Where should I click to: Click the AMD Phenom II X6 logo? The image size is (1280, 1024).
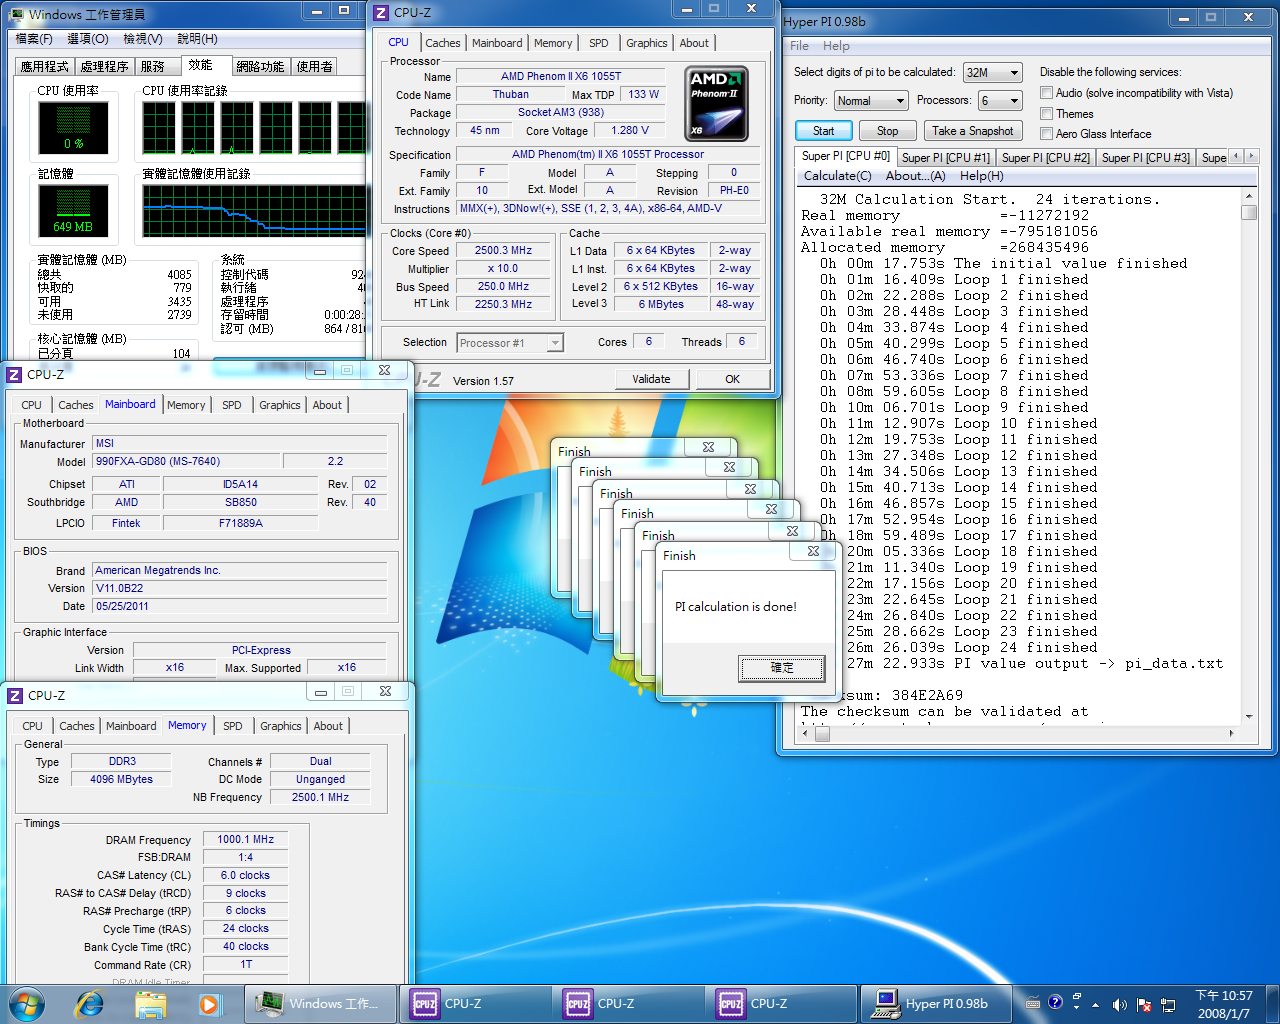click(x=716, y=104)
